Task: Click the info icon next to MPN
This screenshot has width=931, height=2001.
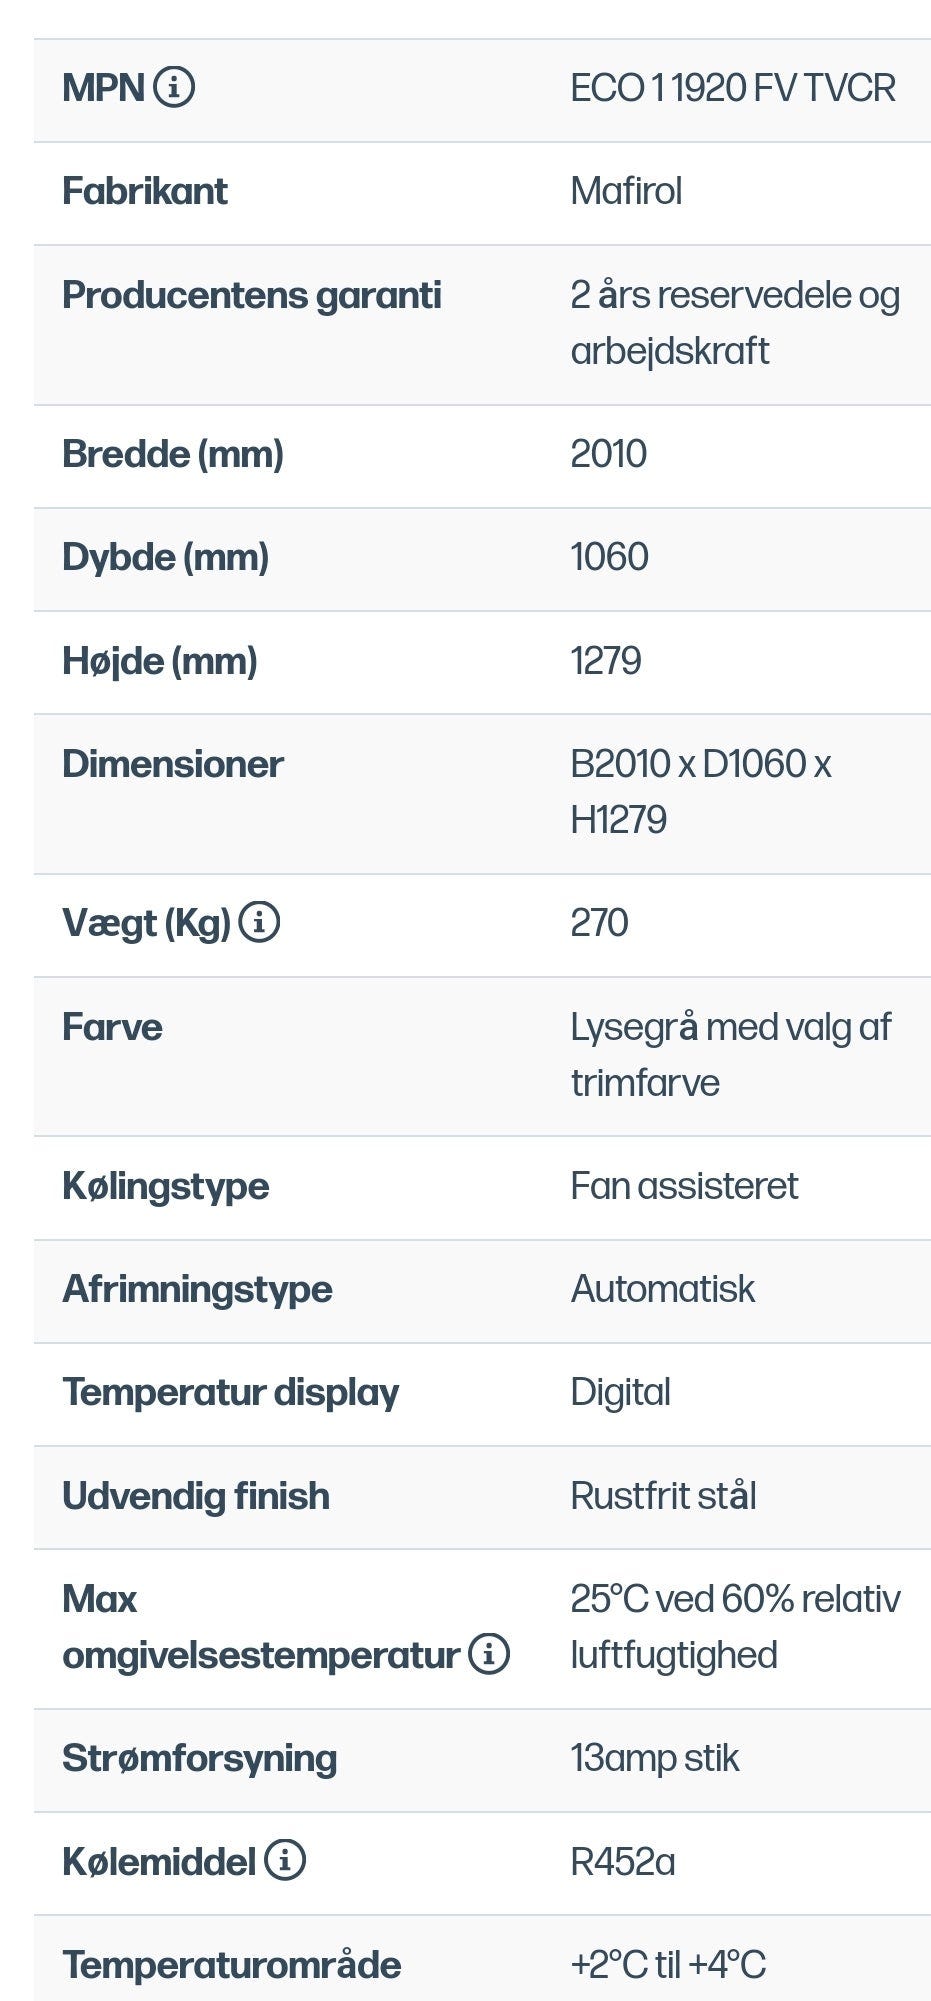Action: 174,88
